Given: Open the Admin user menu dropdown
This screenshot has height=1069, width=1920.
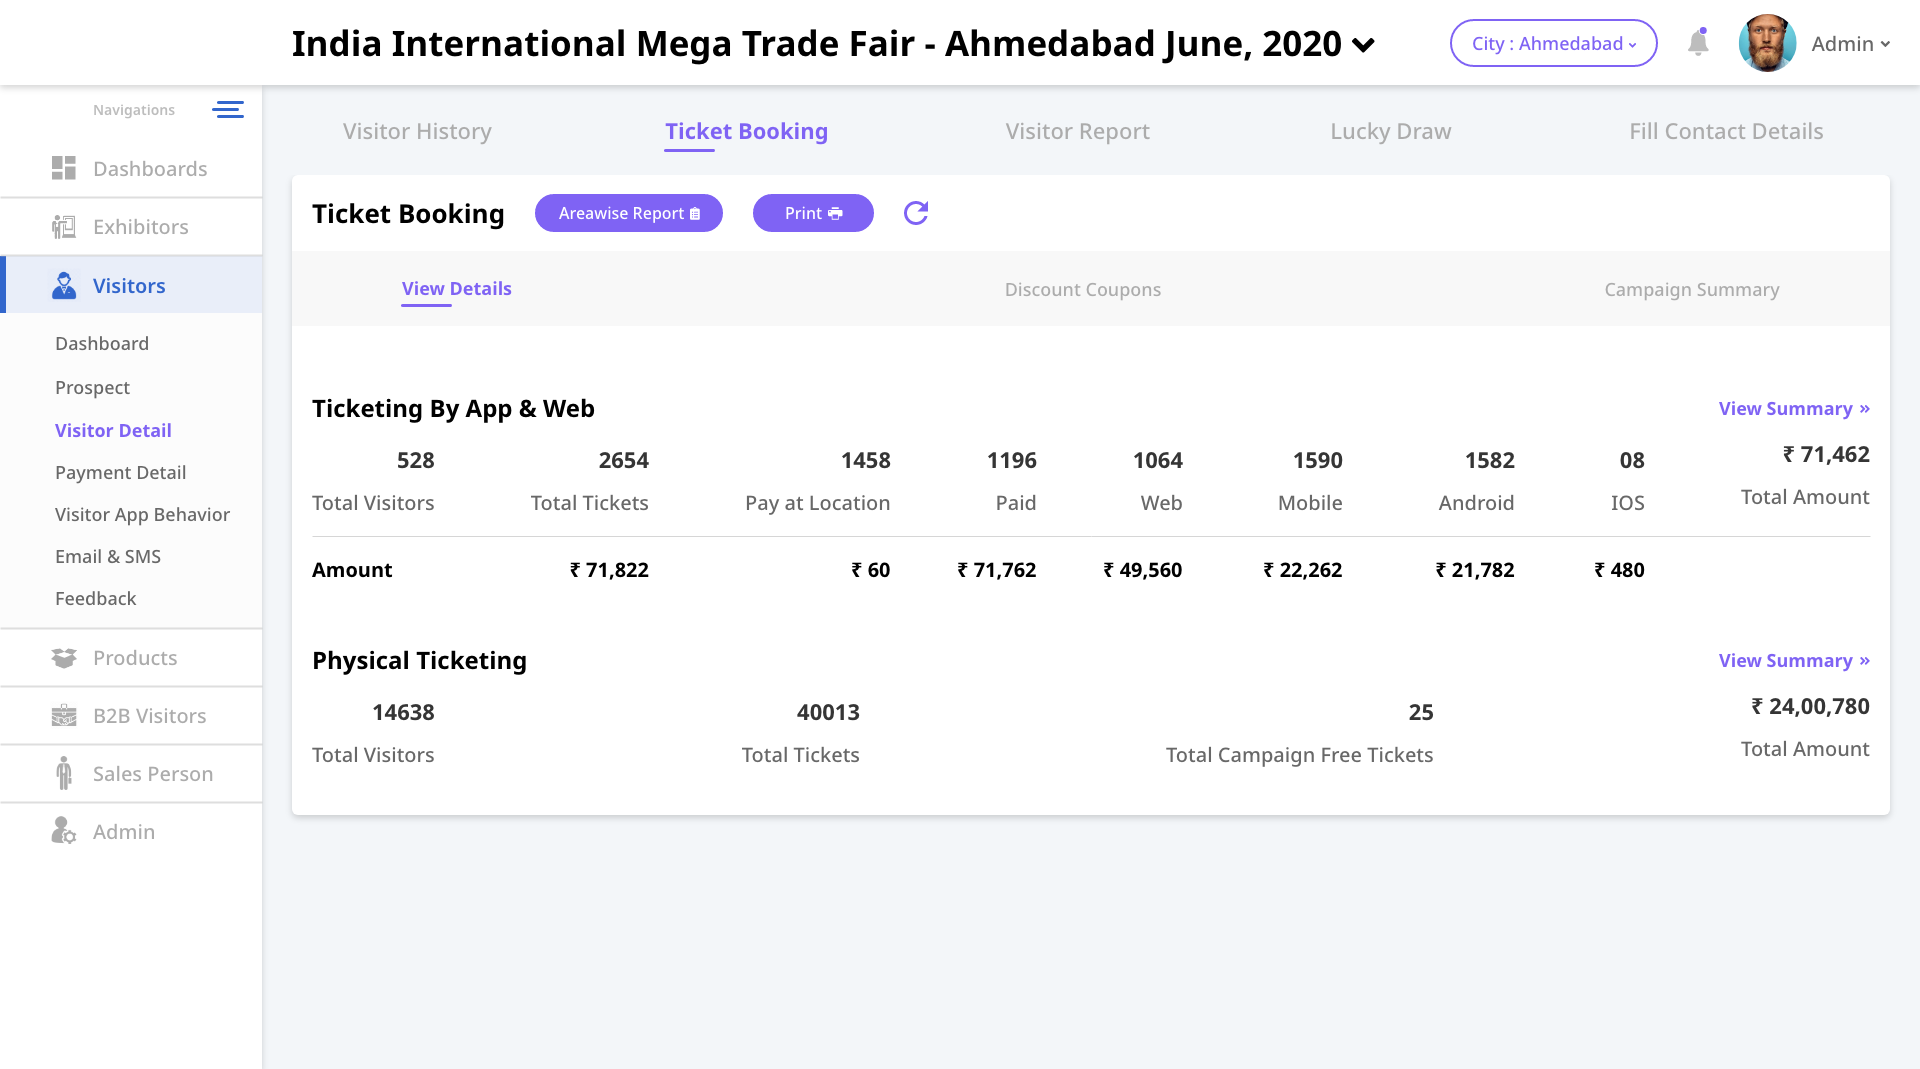Looking at the screenshot, I should 1850,44.
